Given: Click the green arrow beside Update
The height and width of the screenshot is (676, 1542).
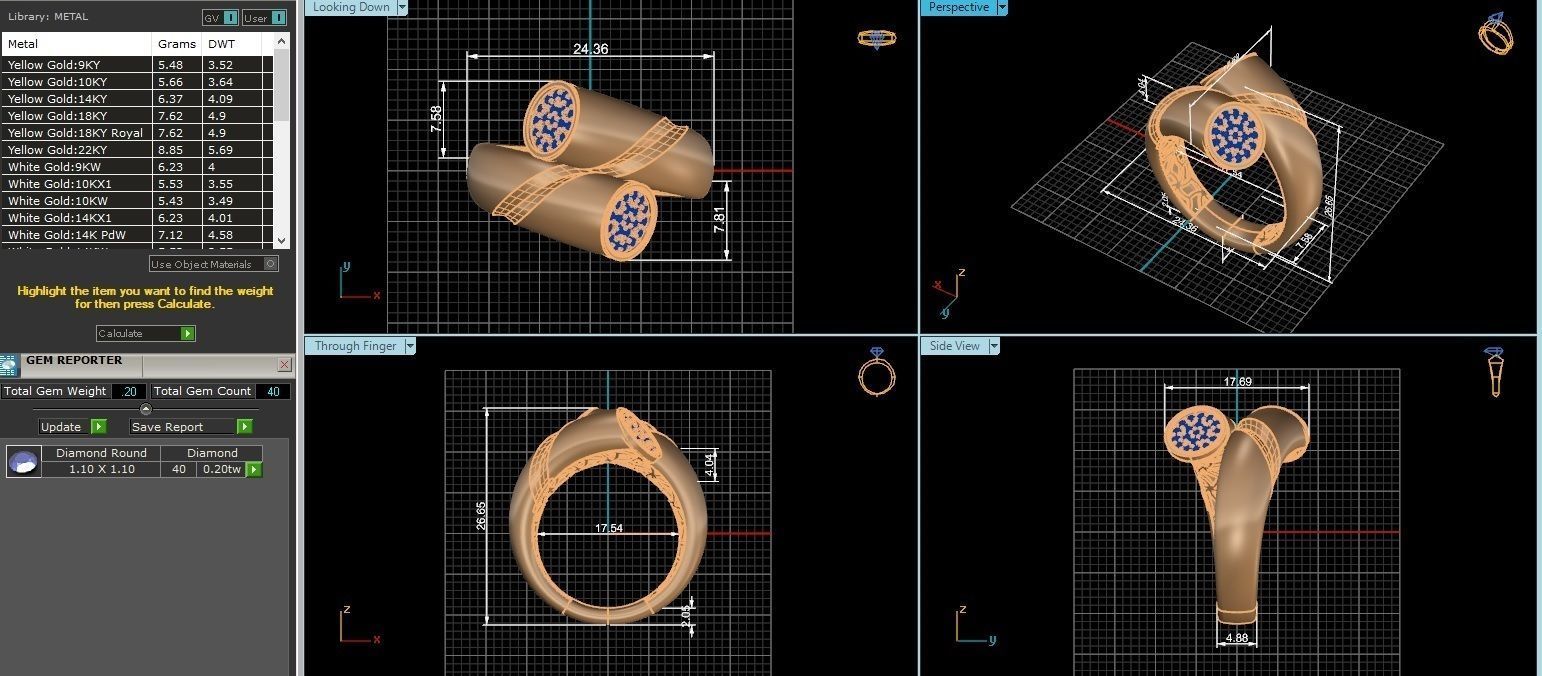Looking at the screenshot, I should (98, 427).
